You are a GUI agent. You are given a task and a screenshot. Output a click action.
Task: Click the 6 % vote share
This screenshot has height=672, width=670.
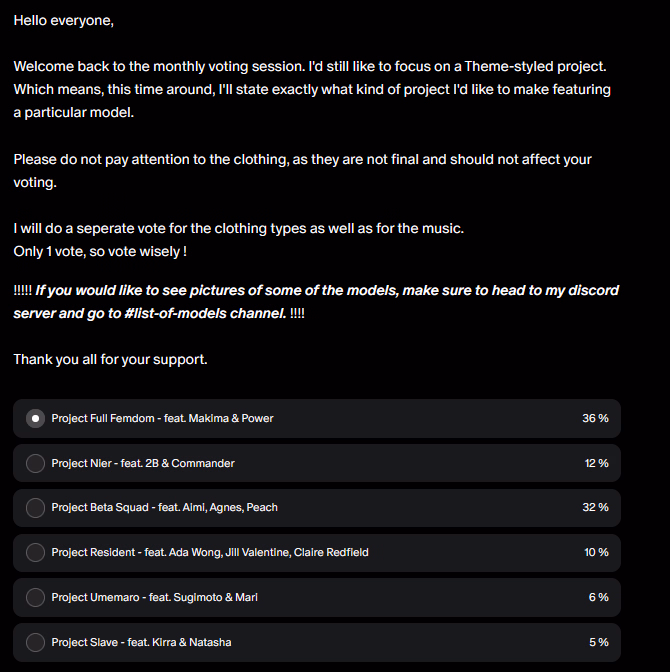[598, 597]
